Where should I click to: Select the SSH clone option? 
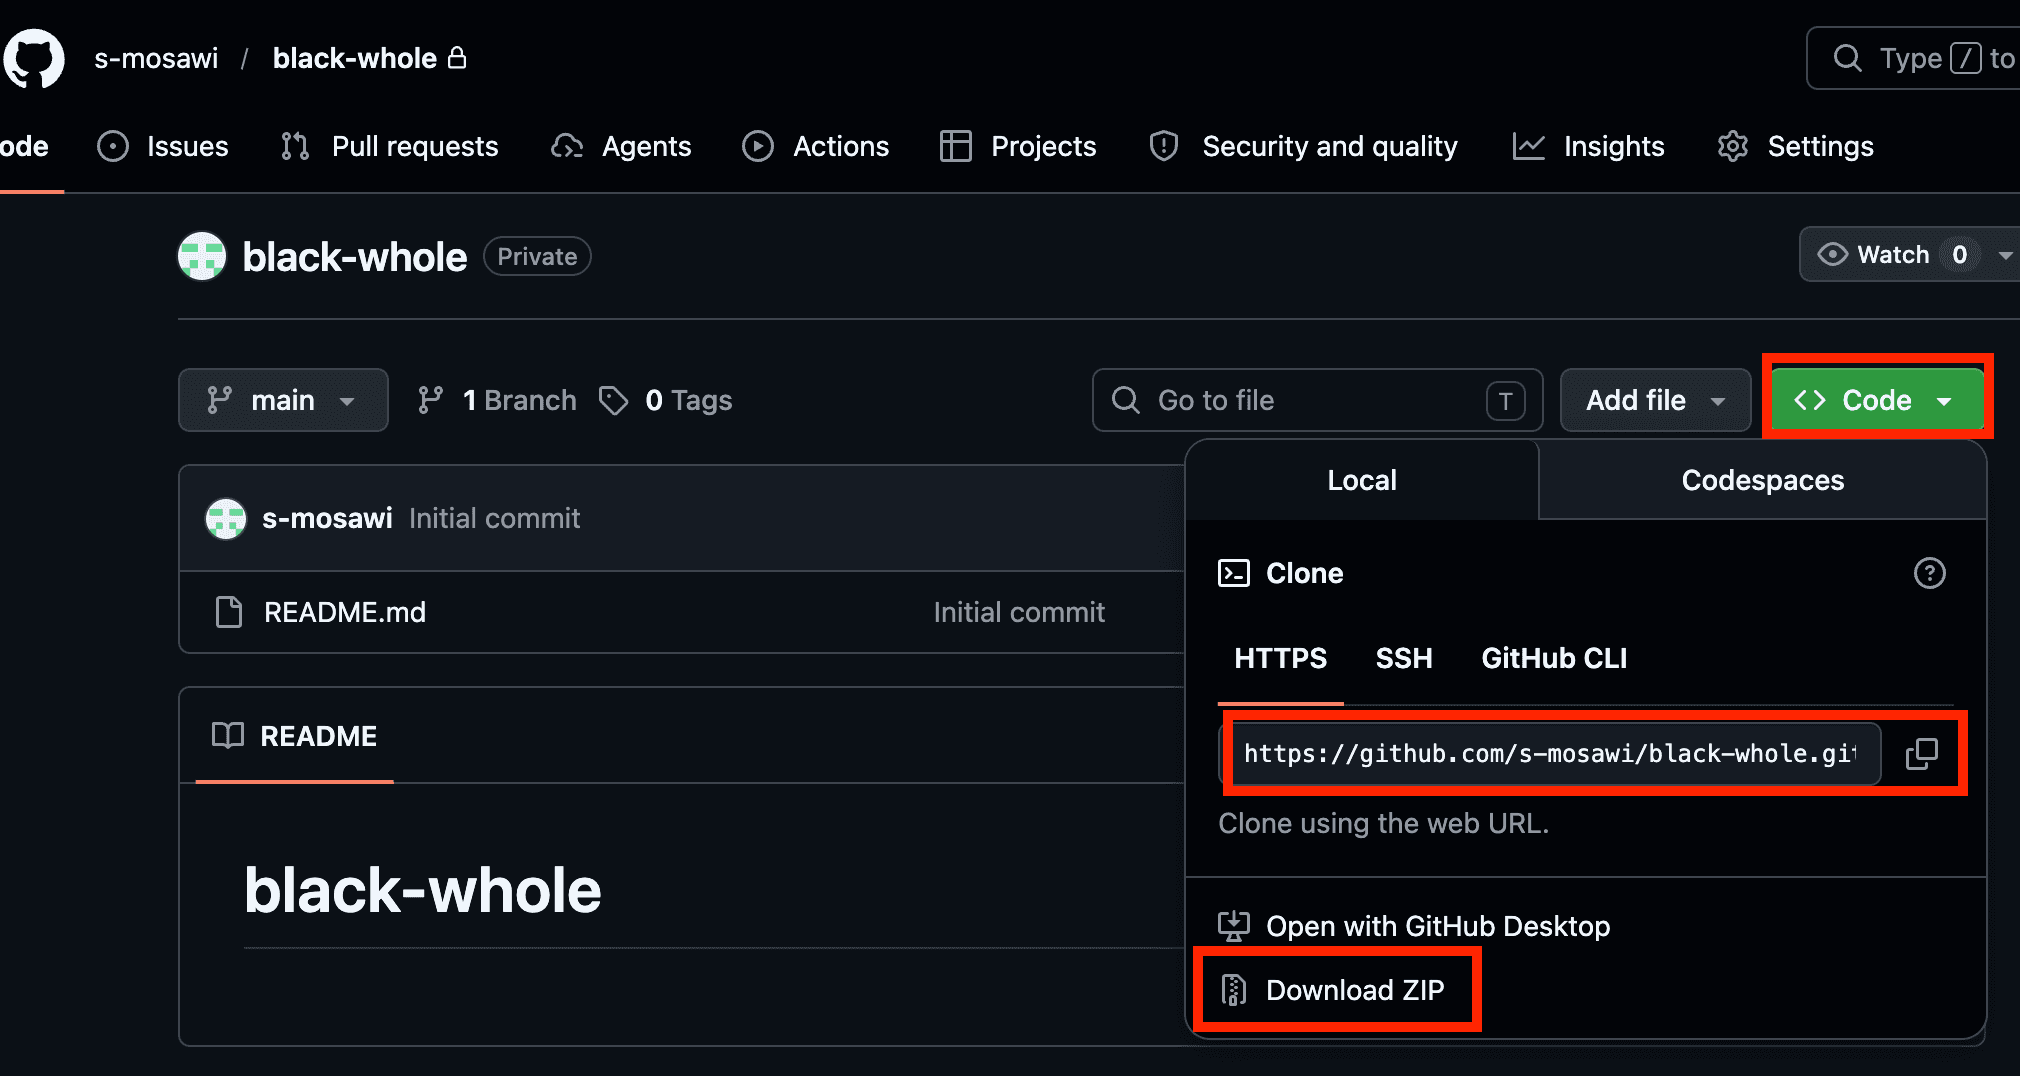click(1404, 658)
